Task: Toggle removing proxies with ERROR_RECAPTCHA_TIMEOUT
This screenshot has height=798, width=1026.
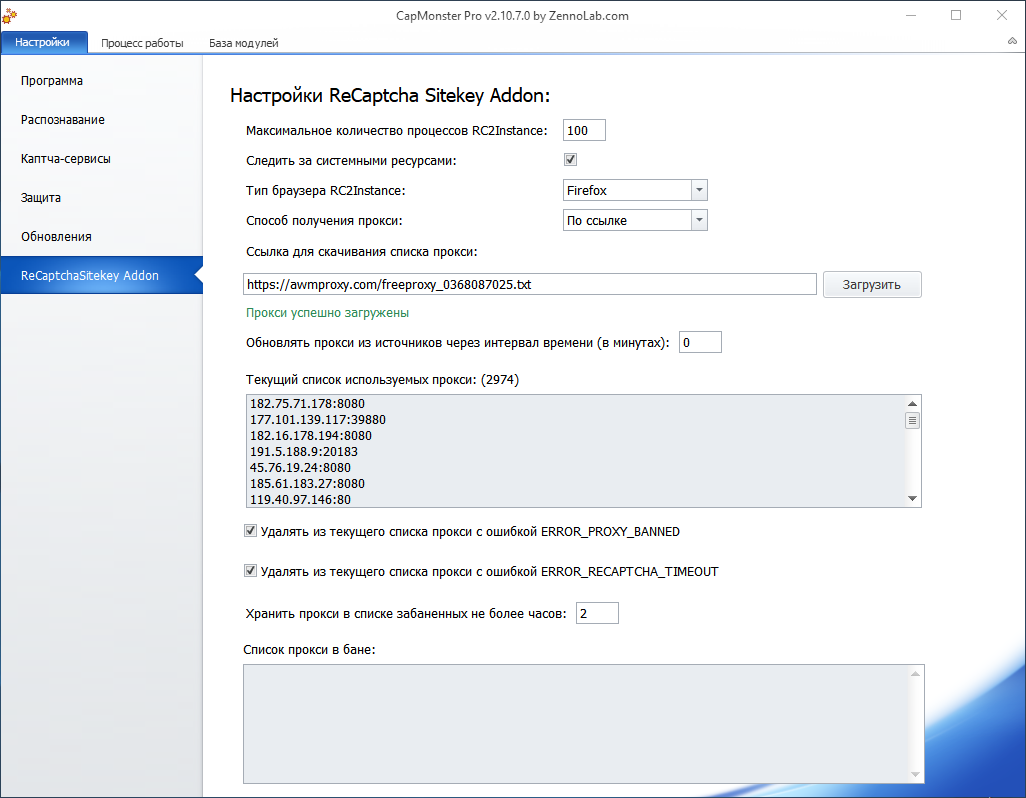Action: pyautogui.click(x=250, y=570)
